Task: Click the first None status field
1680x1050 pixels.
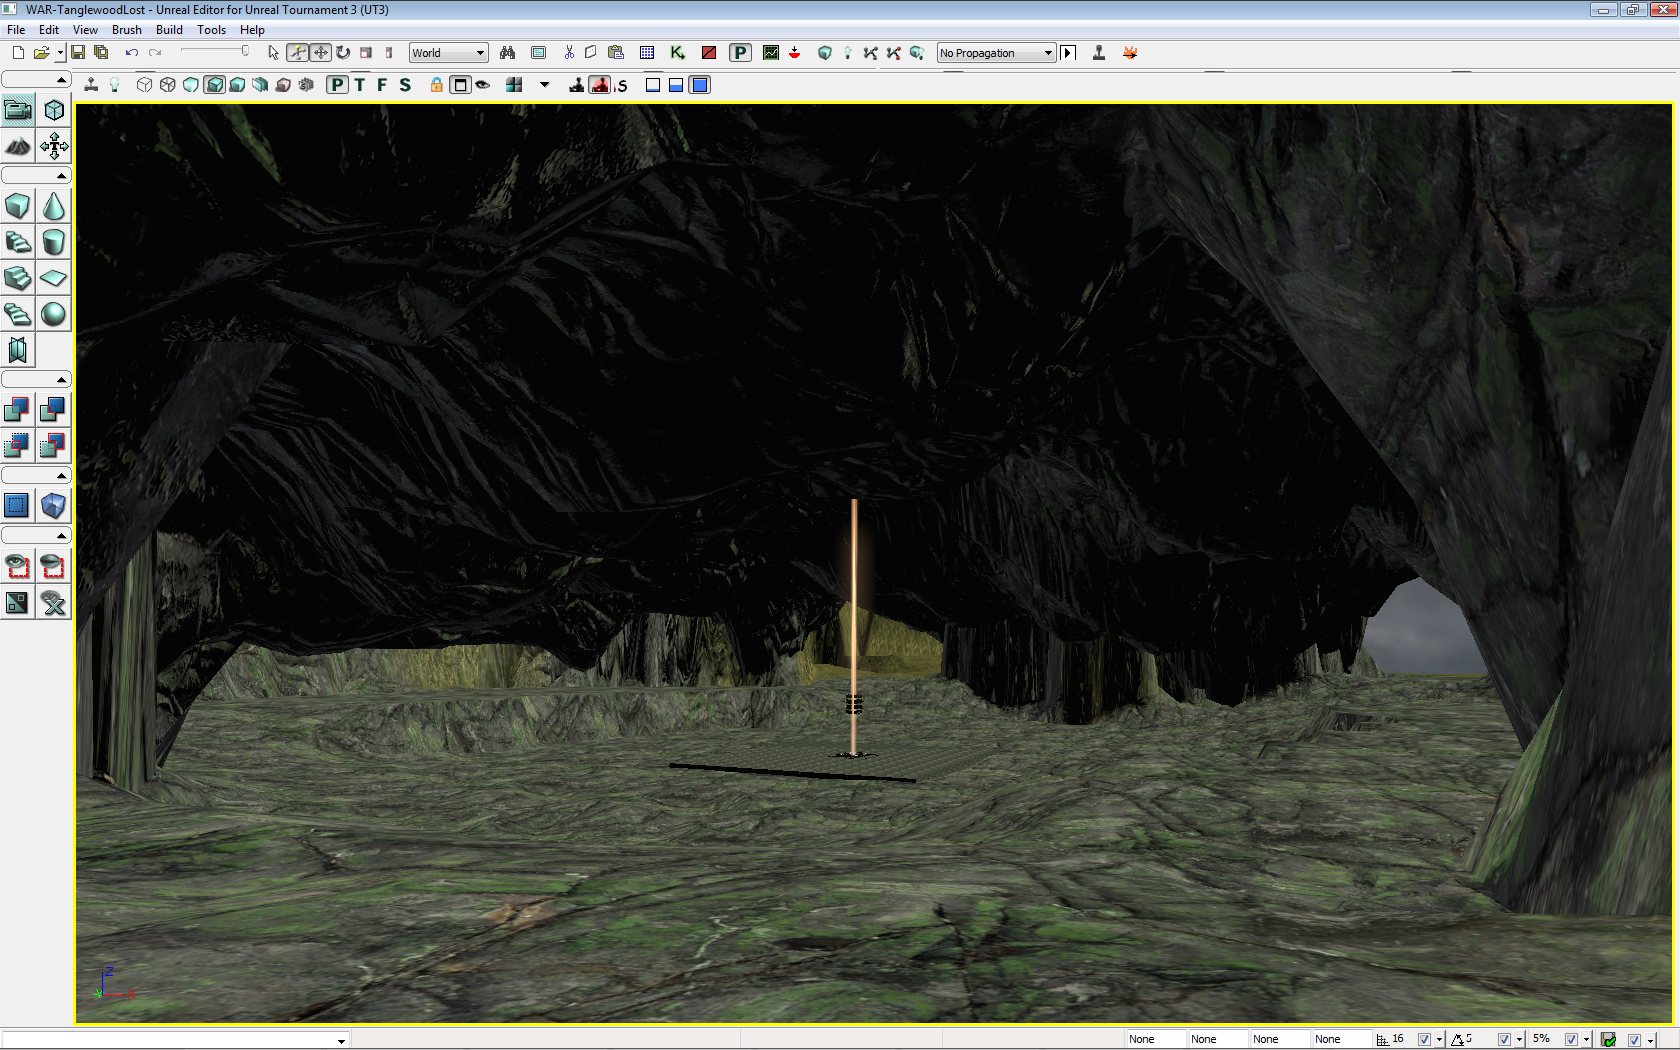Action: [1155, 1040]
